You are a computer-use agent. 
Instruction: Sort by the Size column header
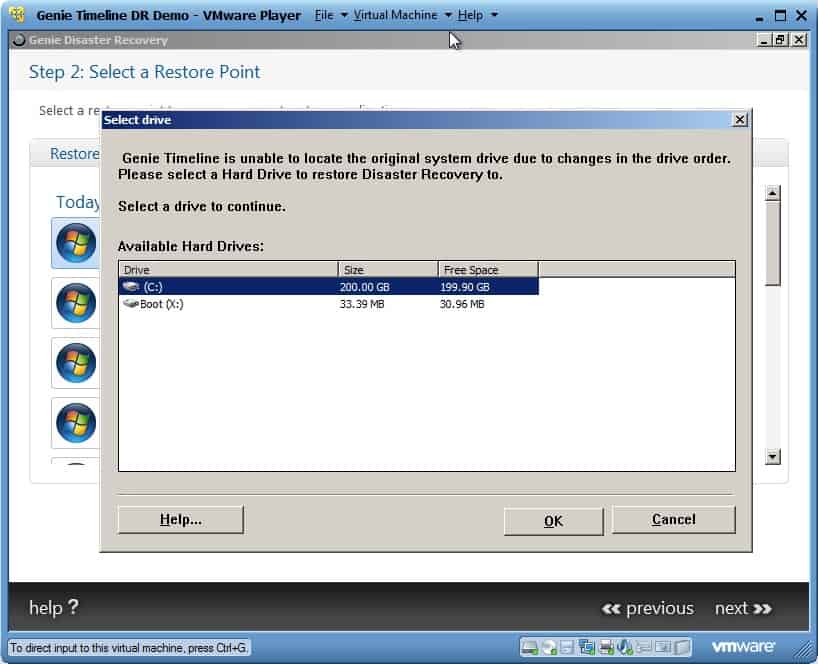[x=388, y=270]
